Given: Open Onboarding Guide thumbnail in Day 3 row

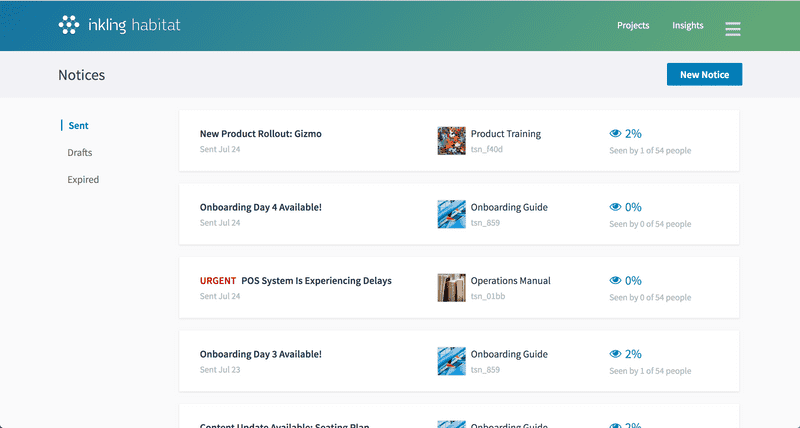Looking at the screenshot, I should click(452, 361).
